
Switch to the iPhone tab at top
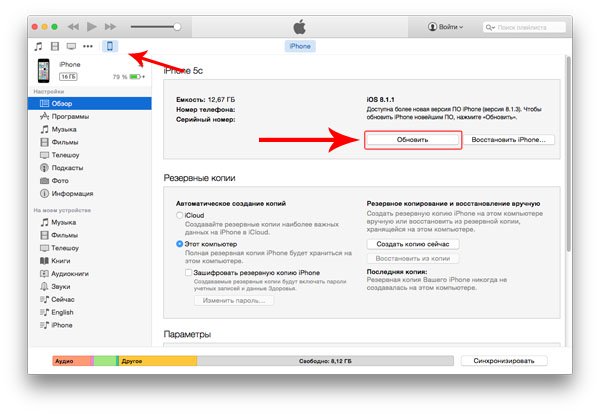pyautogui.click(x=300, y=46)
